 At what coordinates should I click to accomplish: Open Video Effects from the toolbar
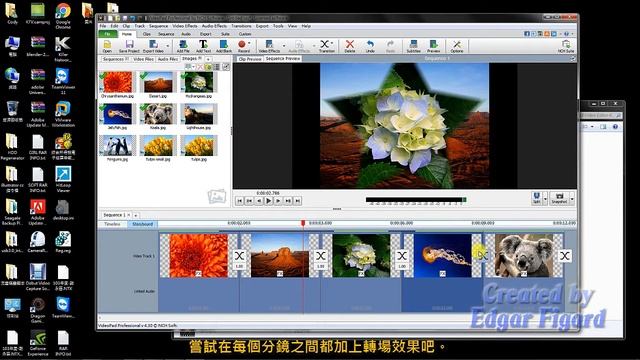pos(269,46)
